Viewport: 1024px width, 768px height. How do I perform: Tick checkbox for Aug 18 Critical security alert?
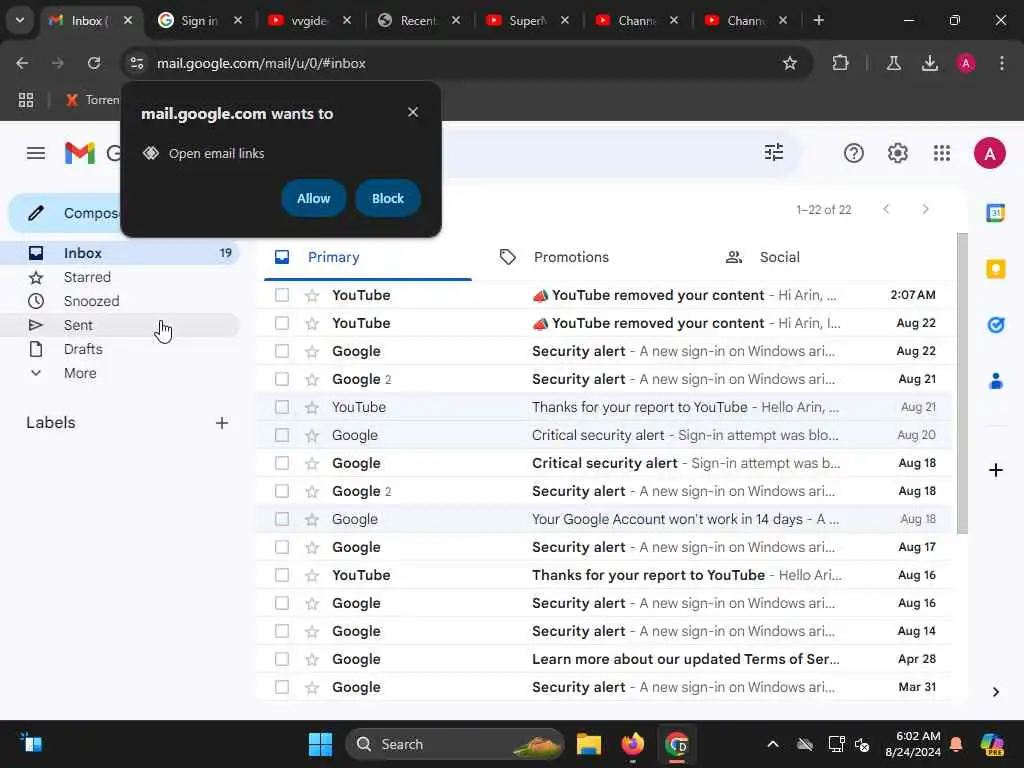tap(281, 463)
